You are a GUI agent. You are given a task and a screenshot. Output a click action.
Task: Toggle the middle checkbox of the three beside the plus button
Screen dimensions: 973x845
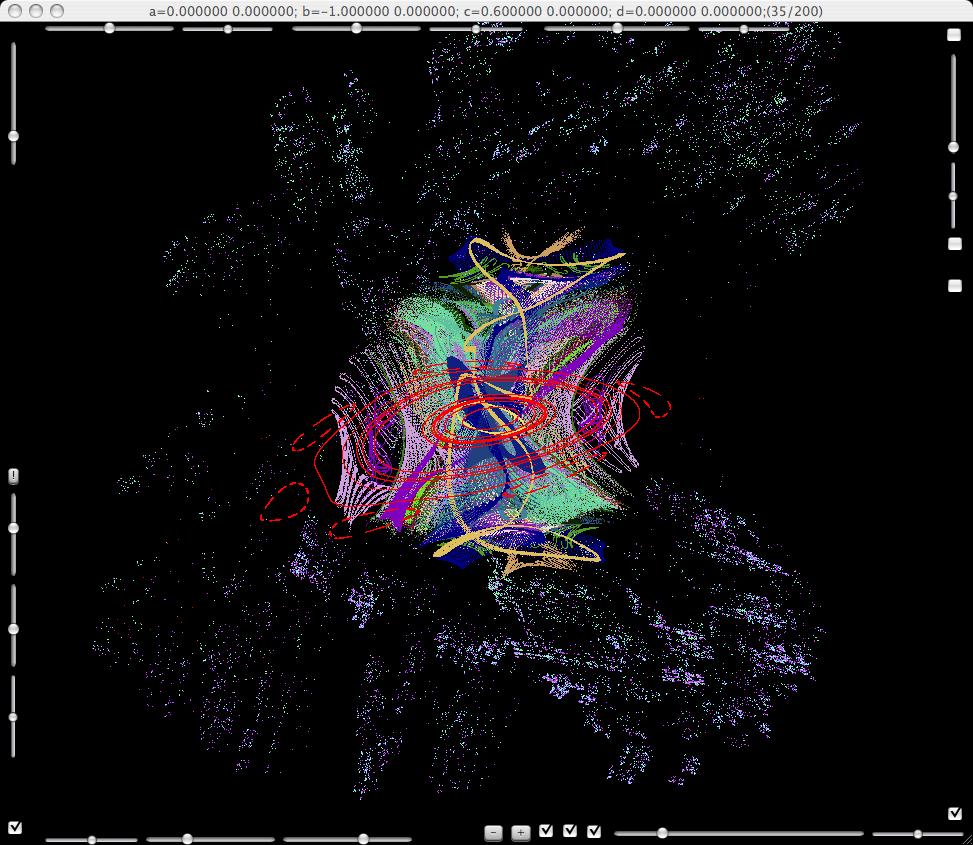pos(570,830)
